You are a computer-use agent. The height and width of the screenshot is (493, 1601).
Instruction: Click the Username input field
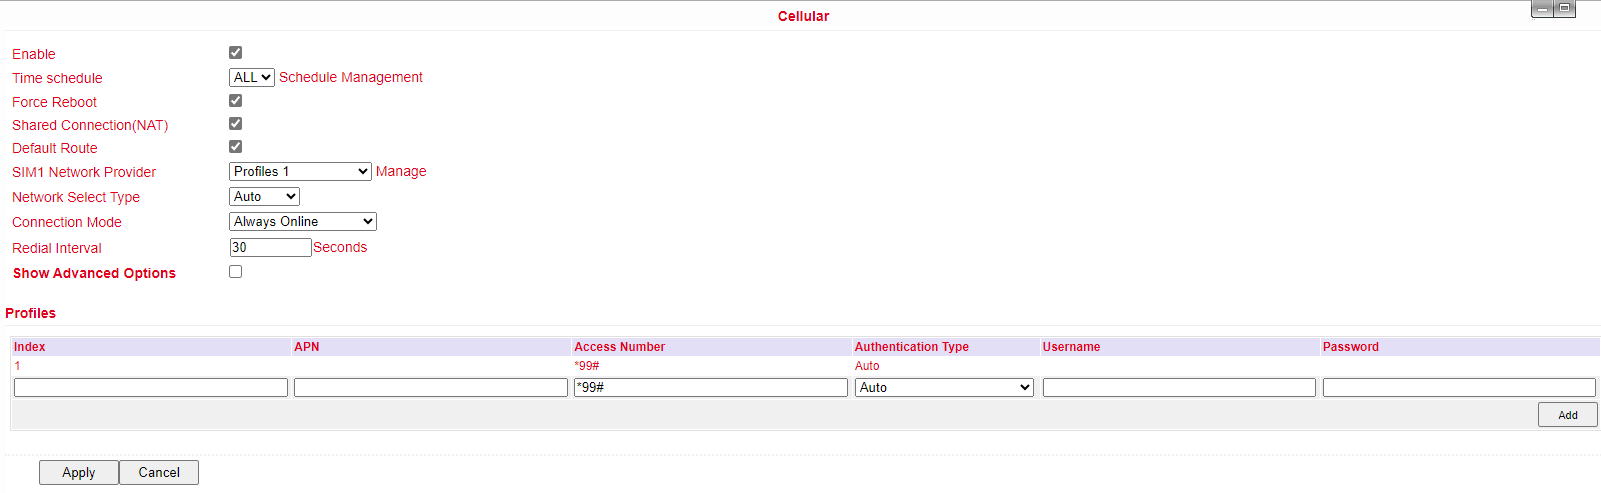coord(1178,388)
